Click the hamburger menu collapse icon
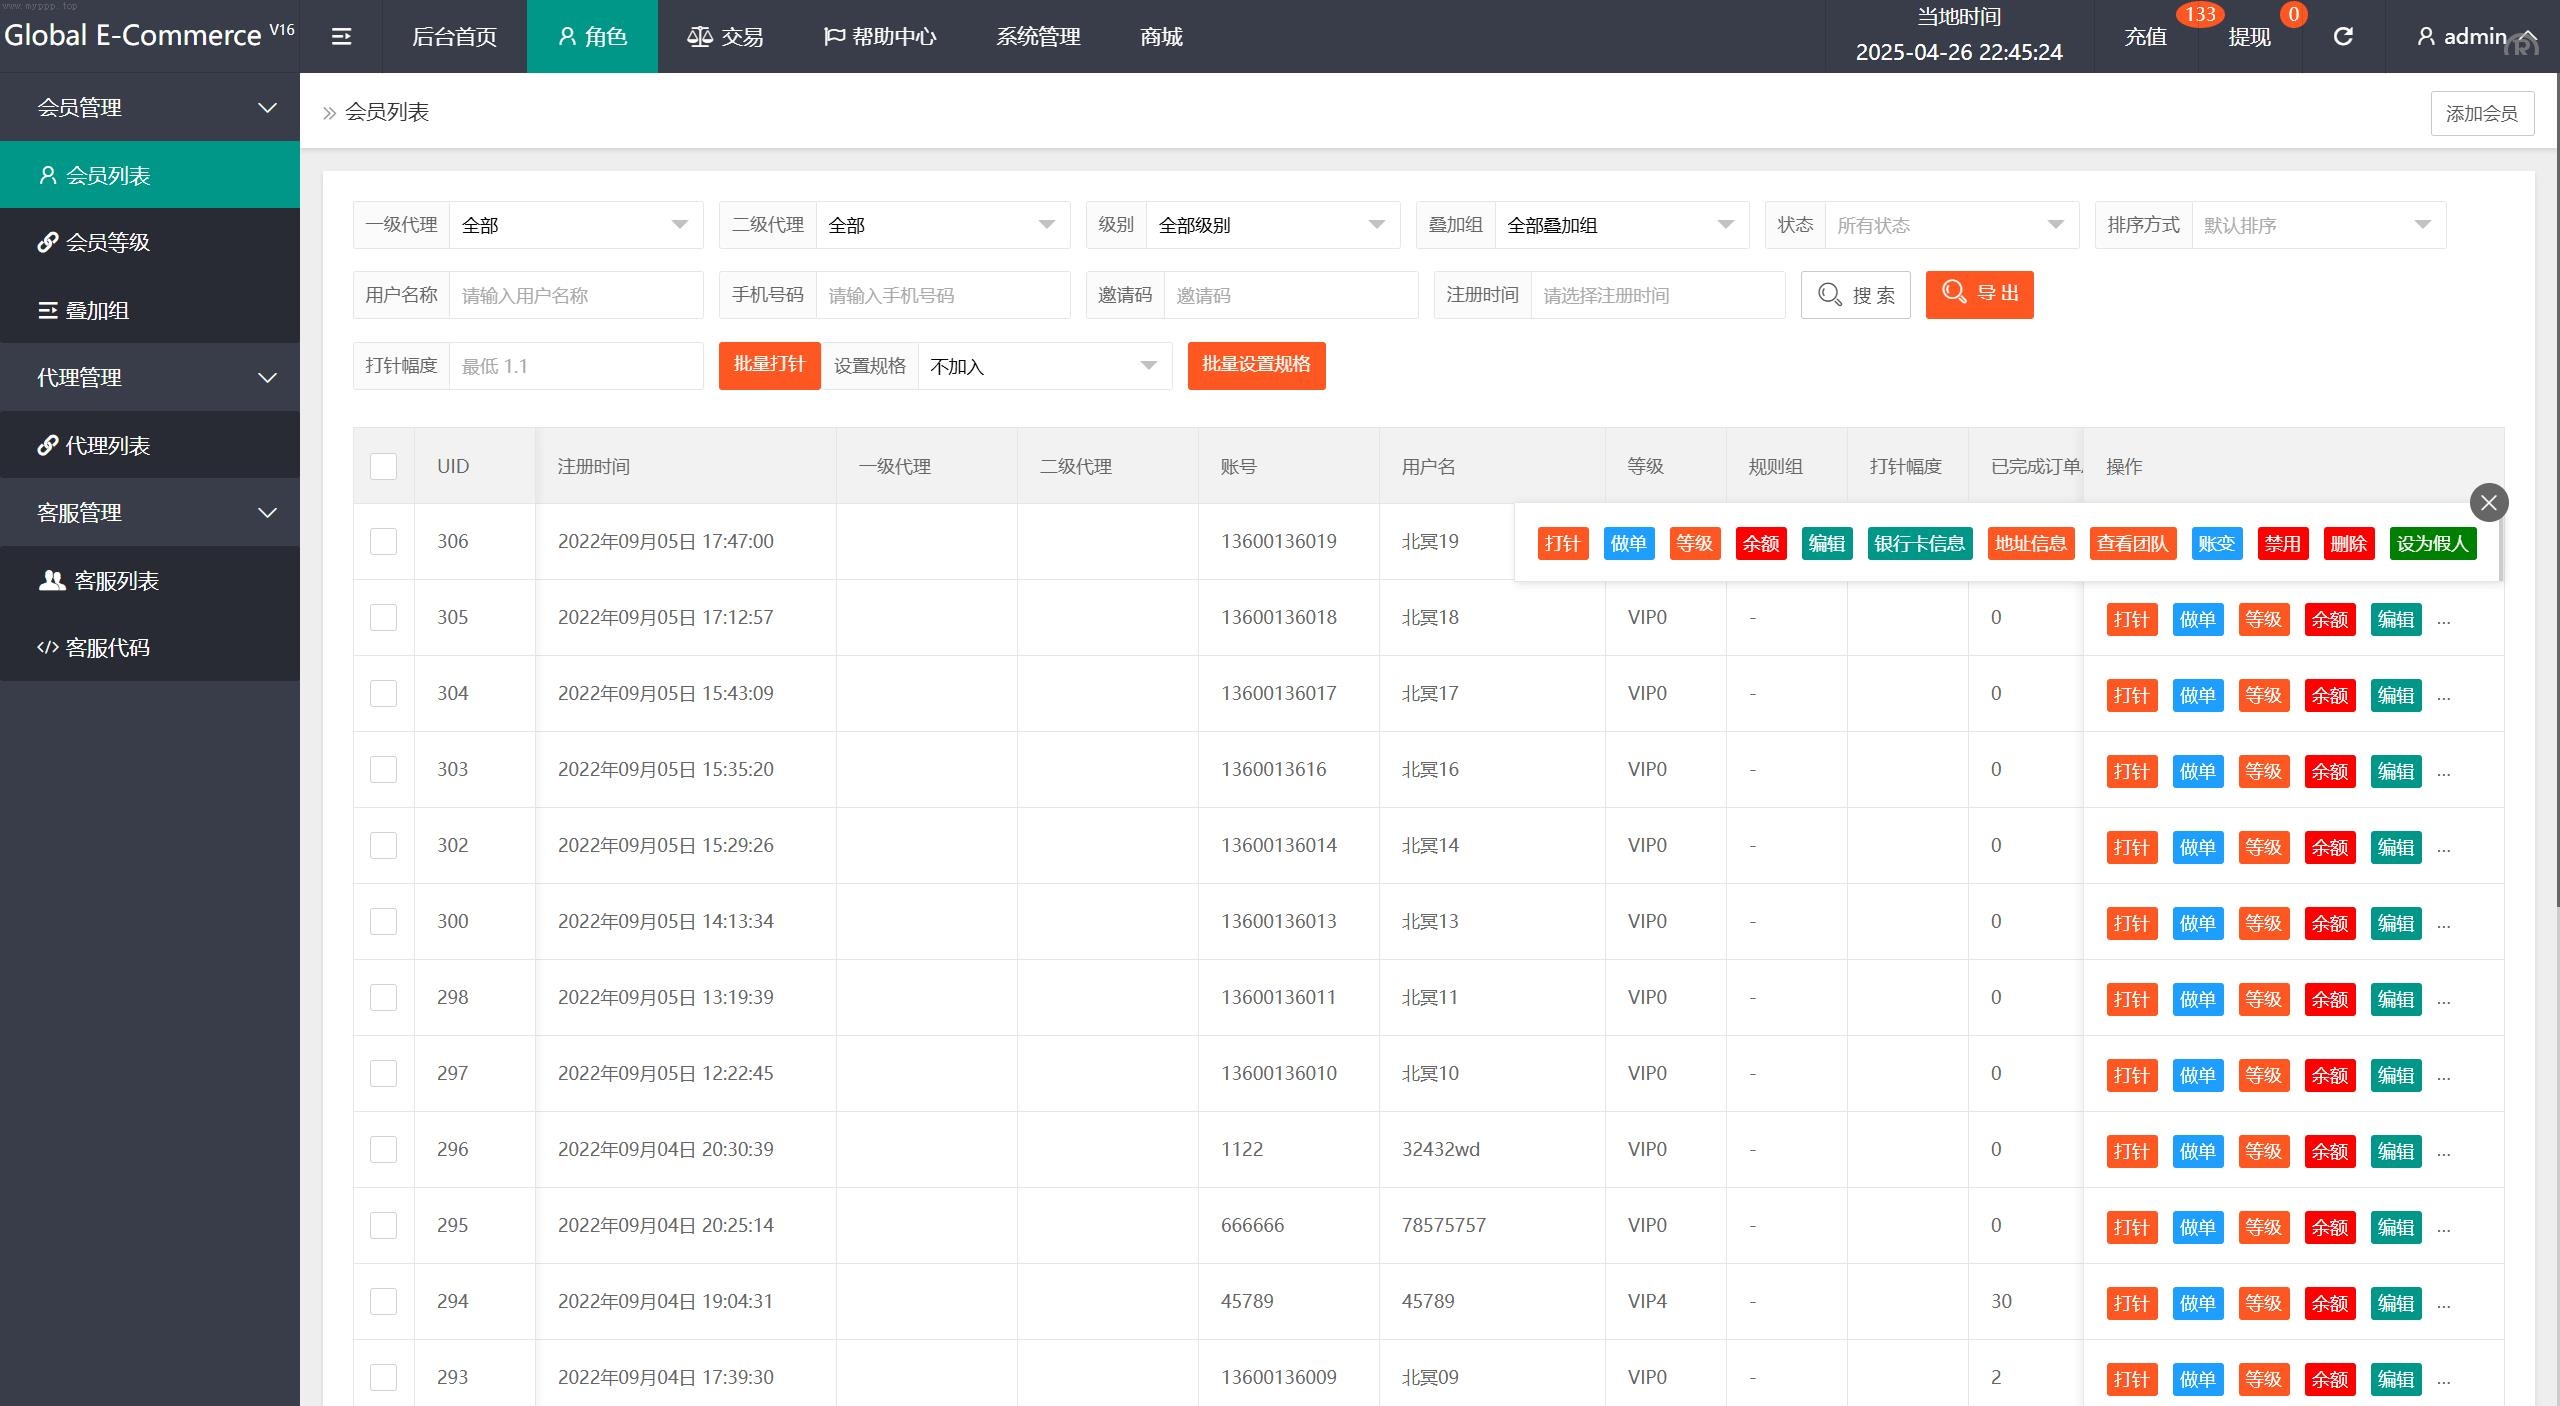The image size is (2560, 1406). [x=341, y=37]
